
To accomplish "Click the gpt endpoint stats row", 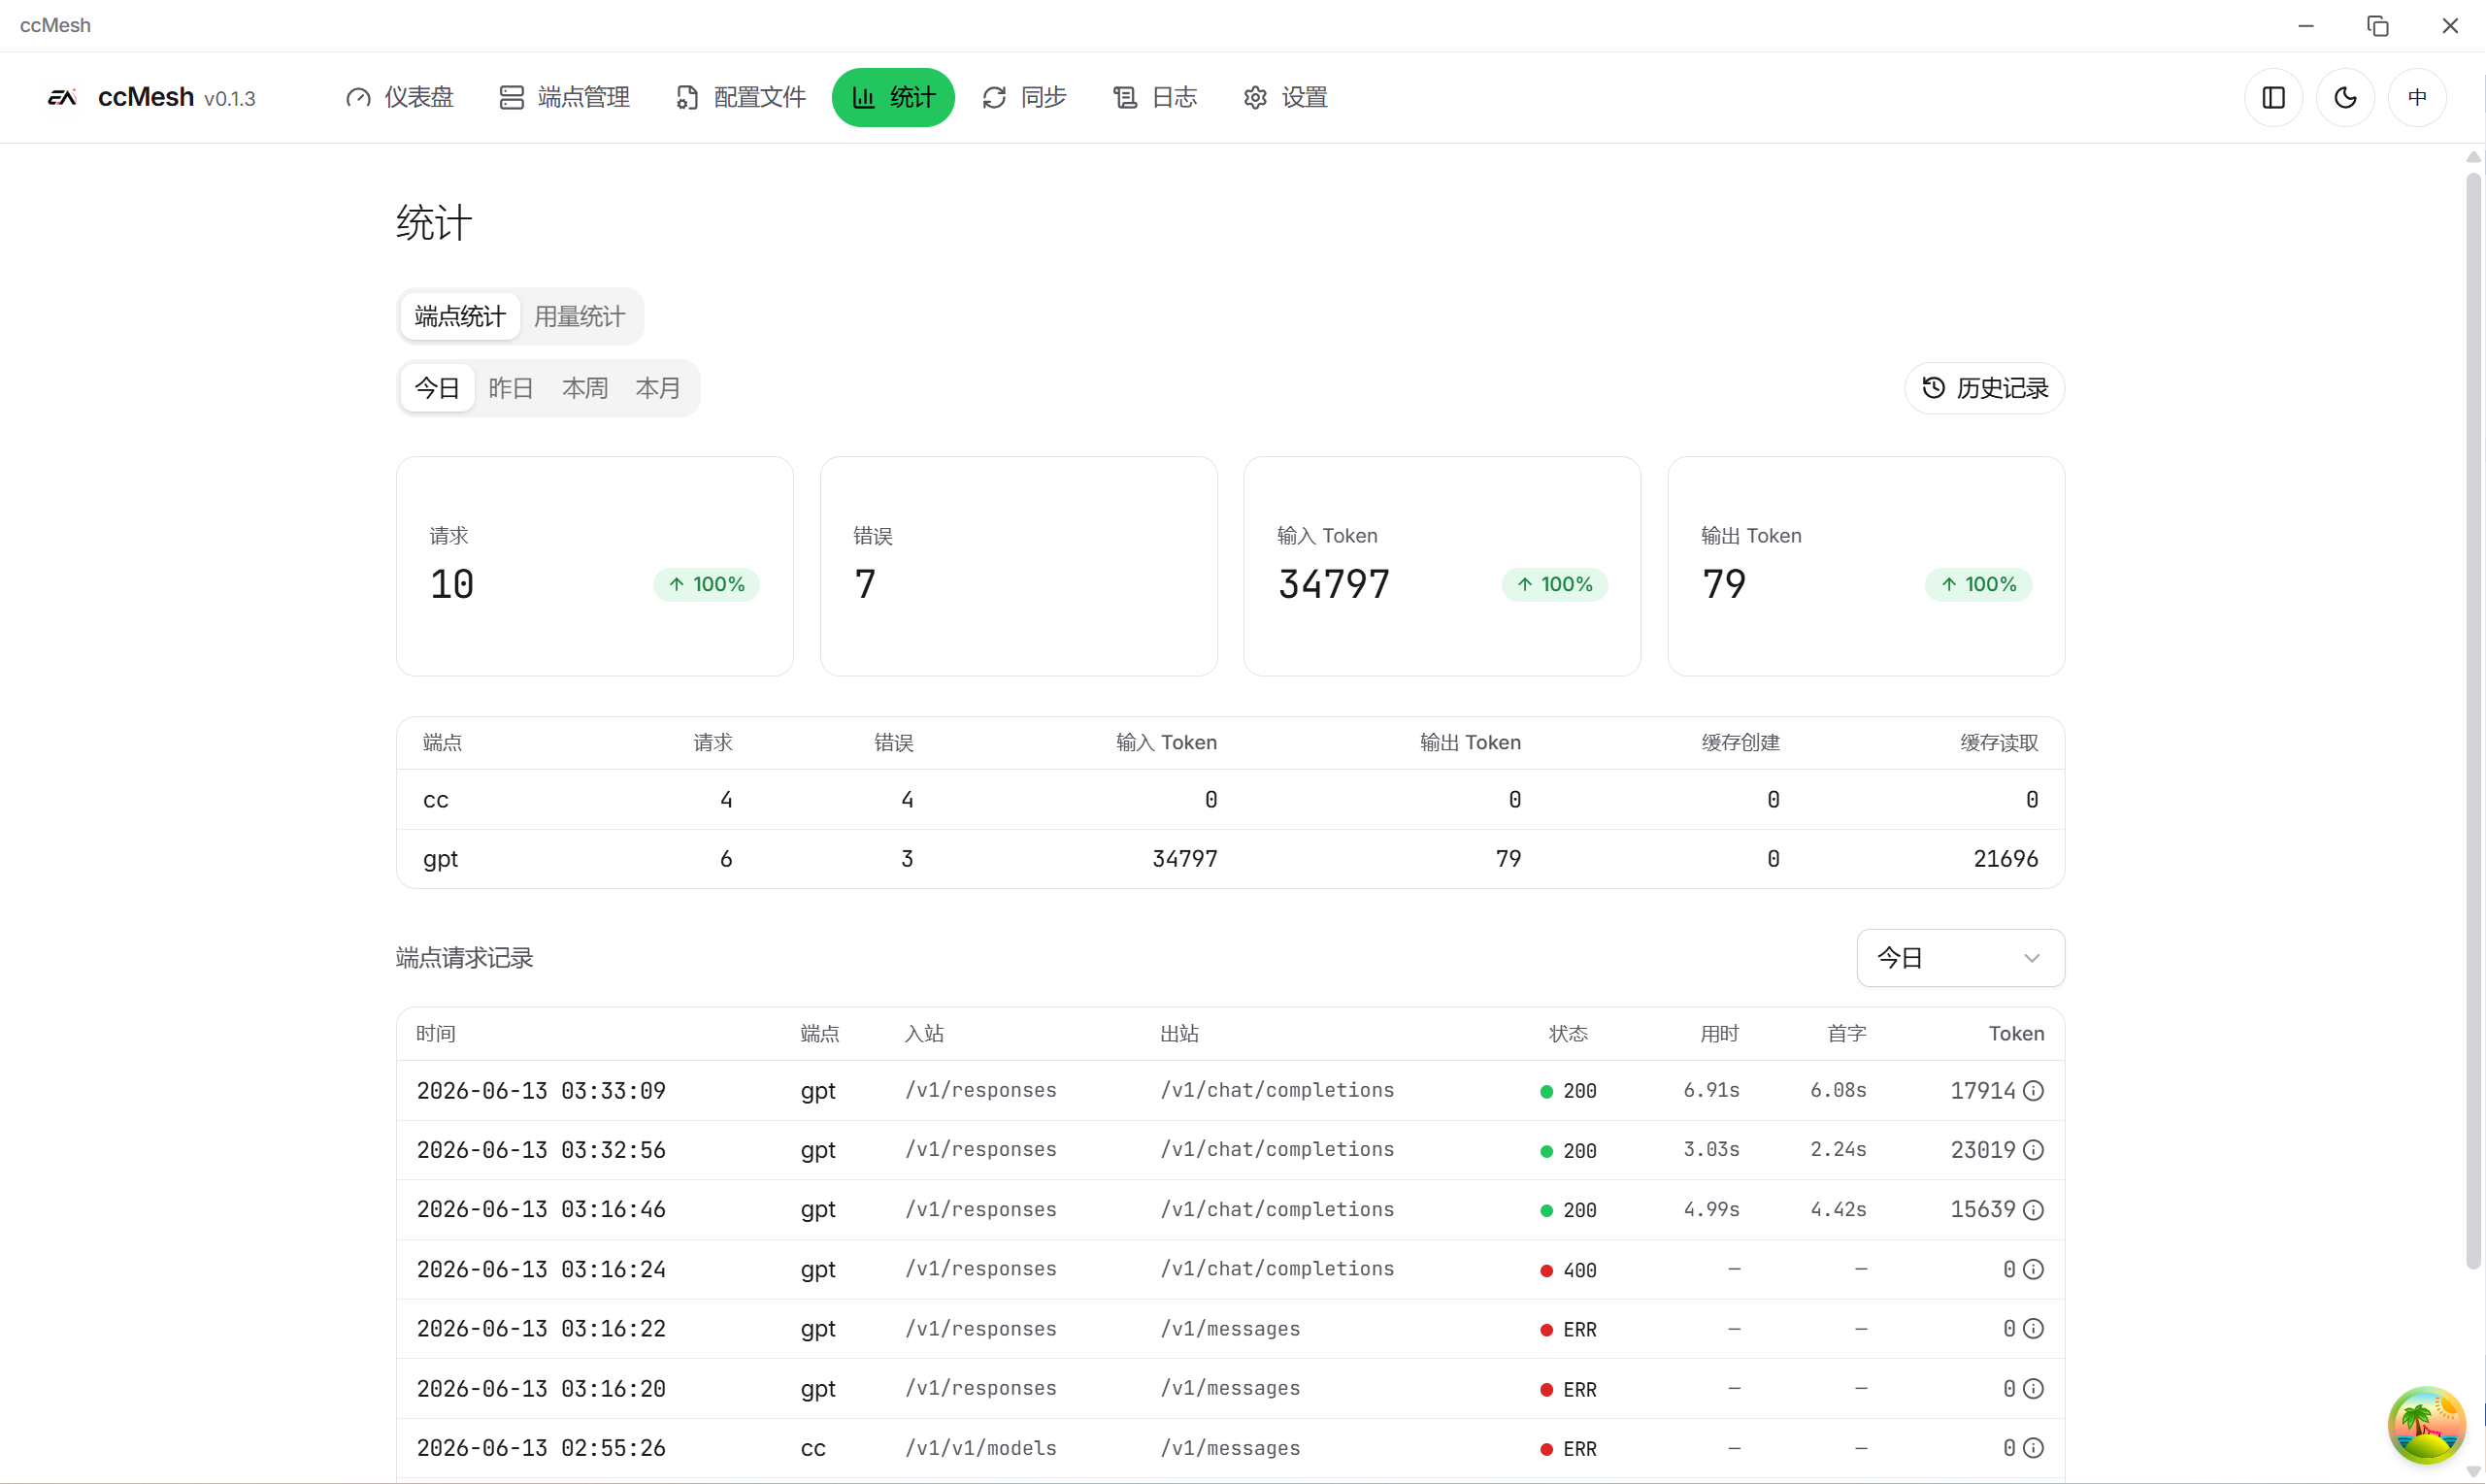I will (x=1230, y=859).
